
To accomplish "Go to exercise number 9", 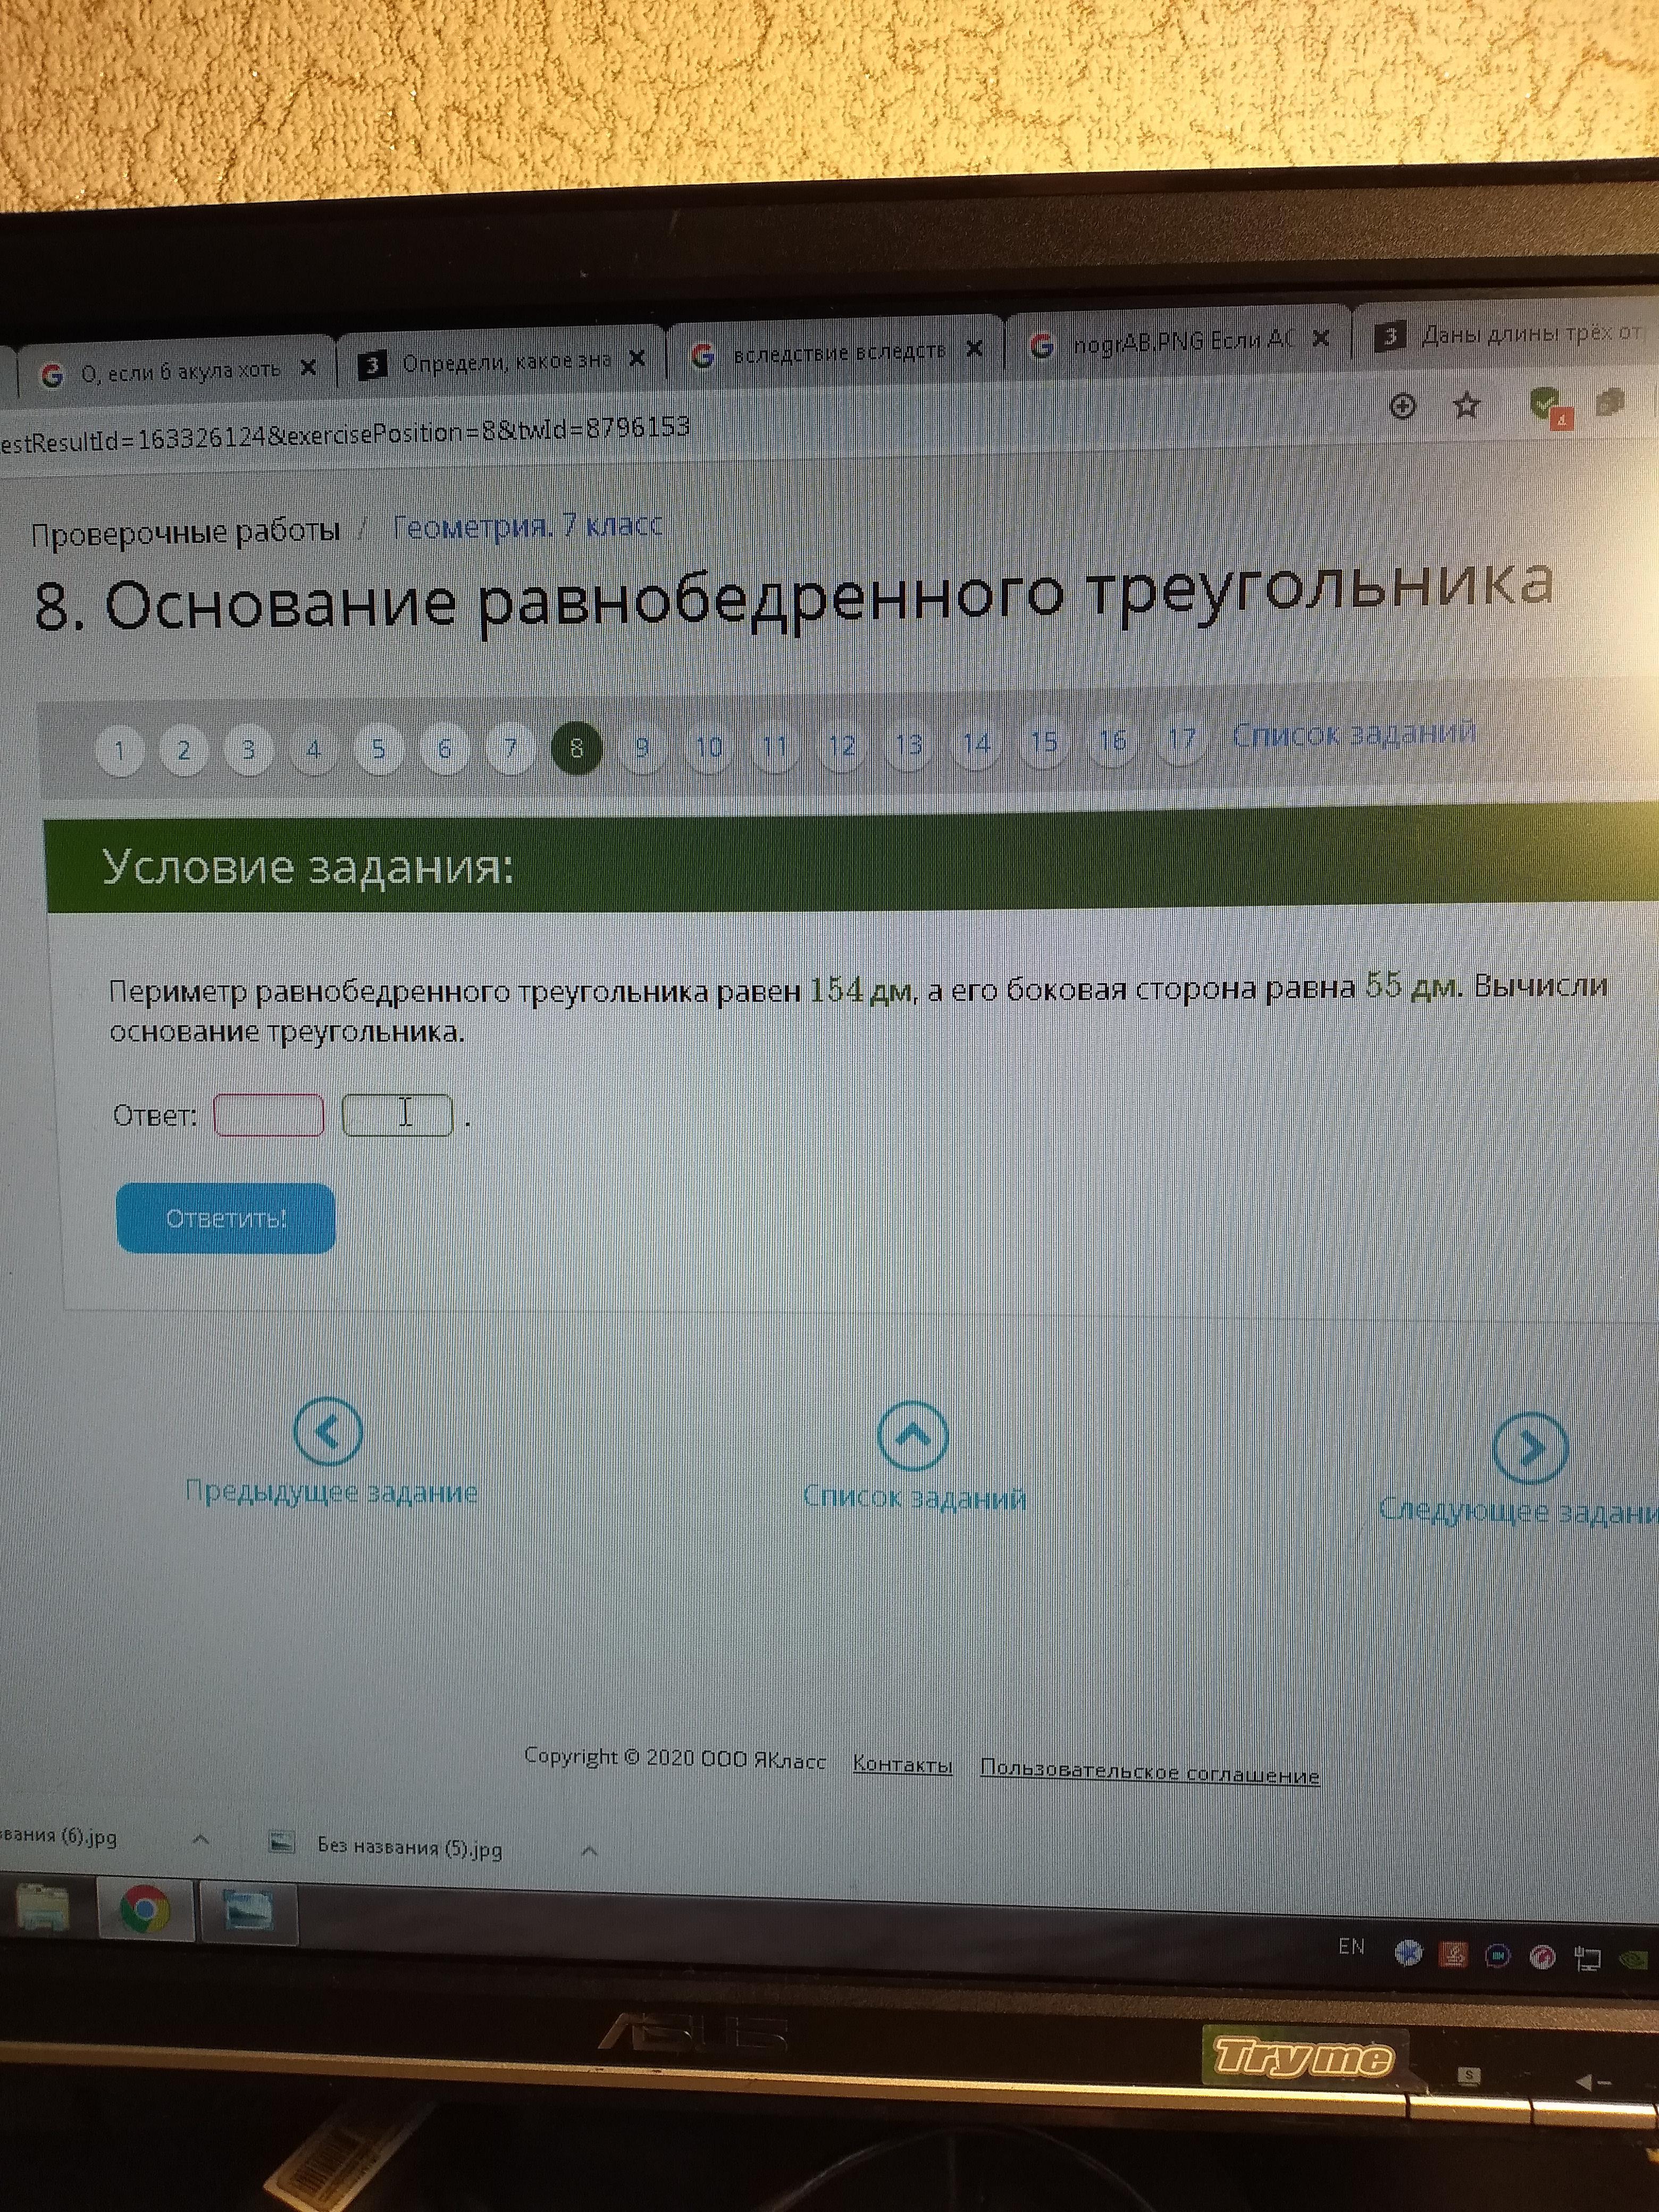I will (642, 747).
